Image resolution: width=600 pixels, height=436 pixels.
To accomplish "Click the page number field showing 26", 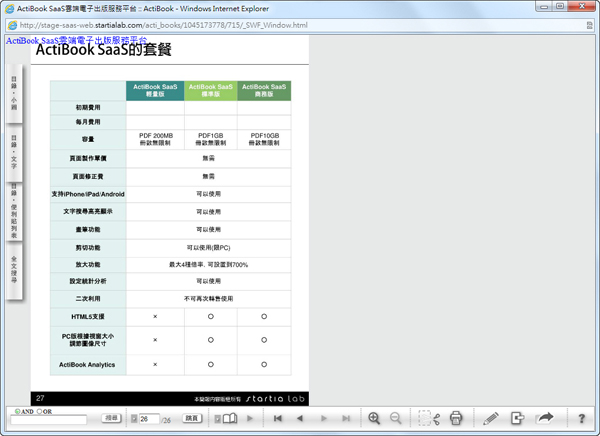I will pos(148,419).
